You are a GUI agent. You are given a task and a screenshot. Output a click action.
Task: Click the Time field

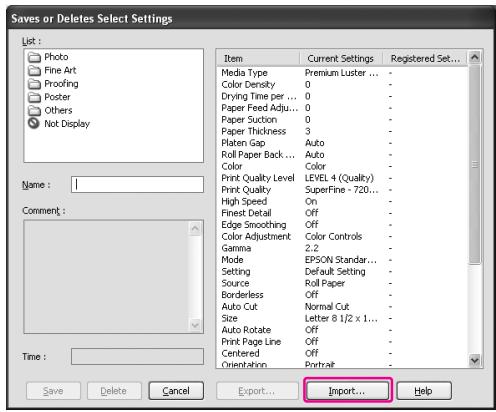coord(137,357)
